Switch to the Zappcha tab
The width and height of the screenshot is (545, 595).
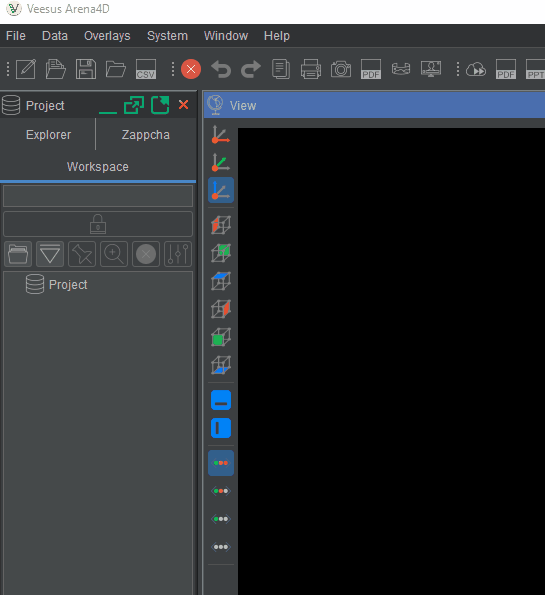tap(146, 135)
